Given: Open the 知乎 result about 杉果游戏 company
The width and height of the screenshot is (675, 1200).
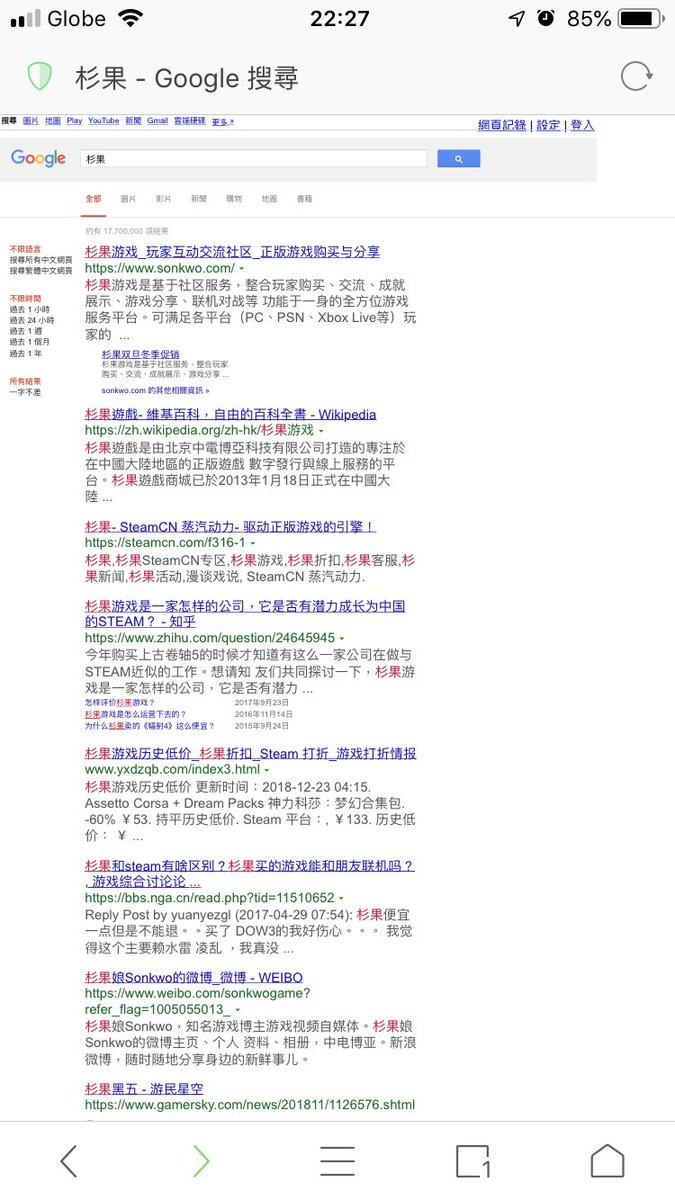Looking at the screenshot, I should pos(245,613).
